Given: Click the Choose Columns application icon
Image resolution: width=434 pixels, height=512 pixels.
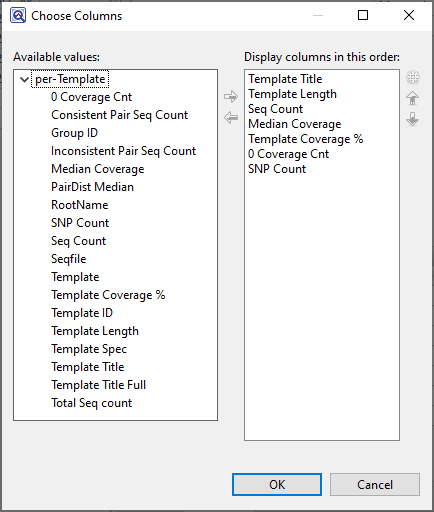Looking at the screenshot, I should pos(18,16).
